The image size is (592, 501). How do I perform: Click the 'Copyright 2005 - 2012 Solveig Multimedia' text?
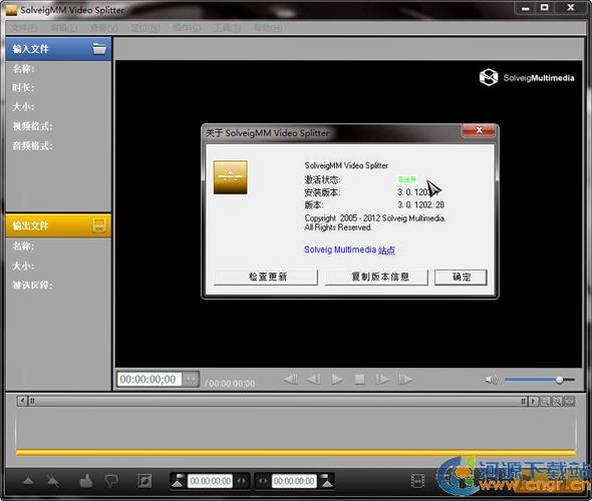[375, 218]
